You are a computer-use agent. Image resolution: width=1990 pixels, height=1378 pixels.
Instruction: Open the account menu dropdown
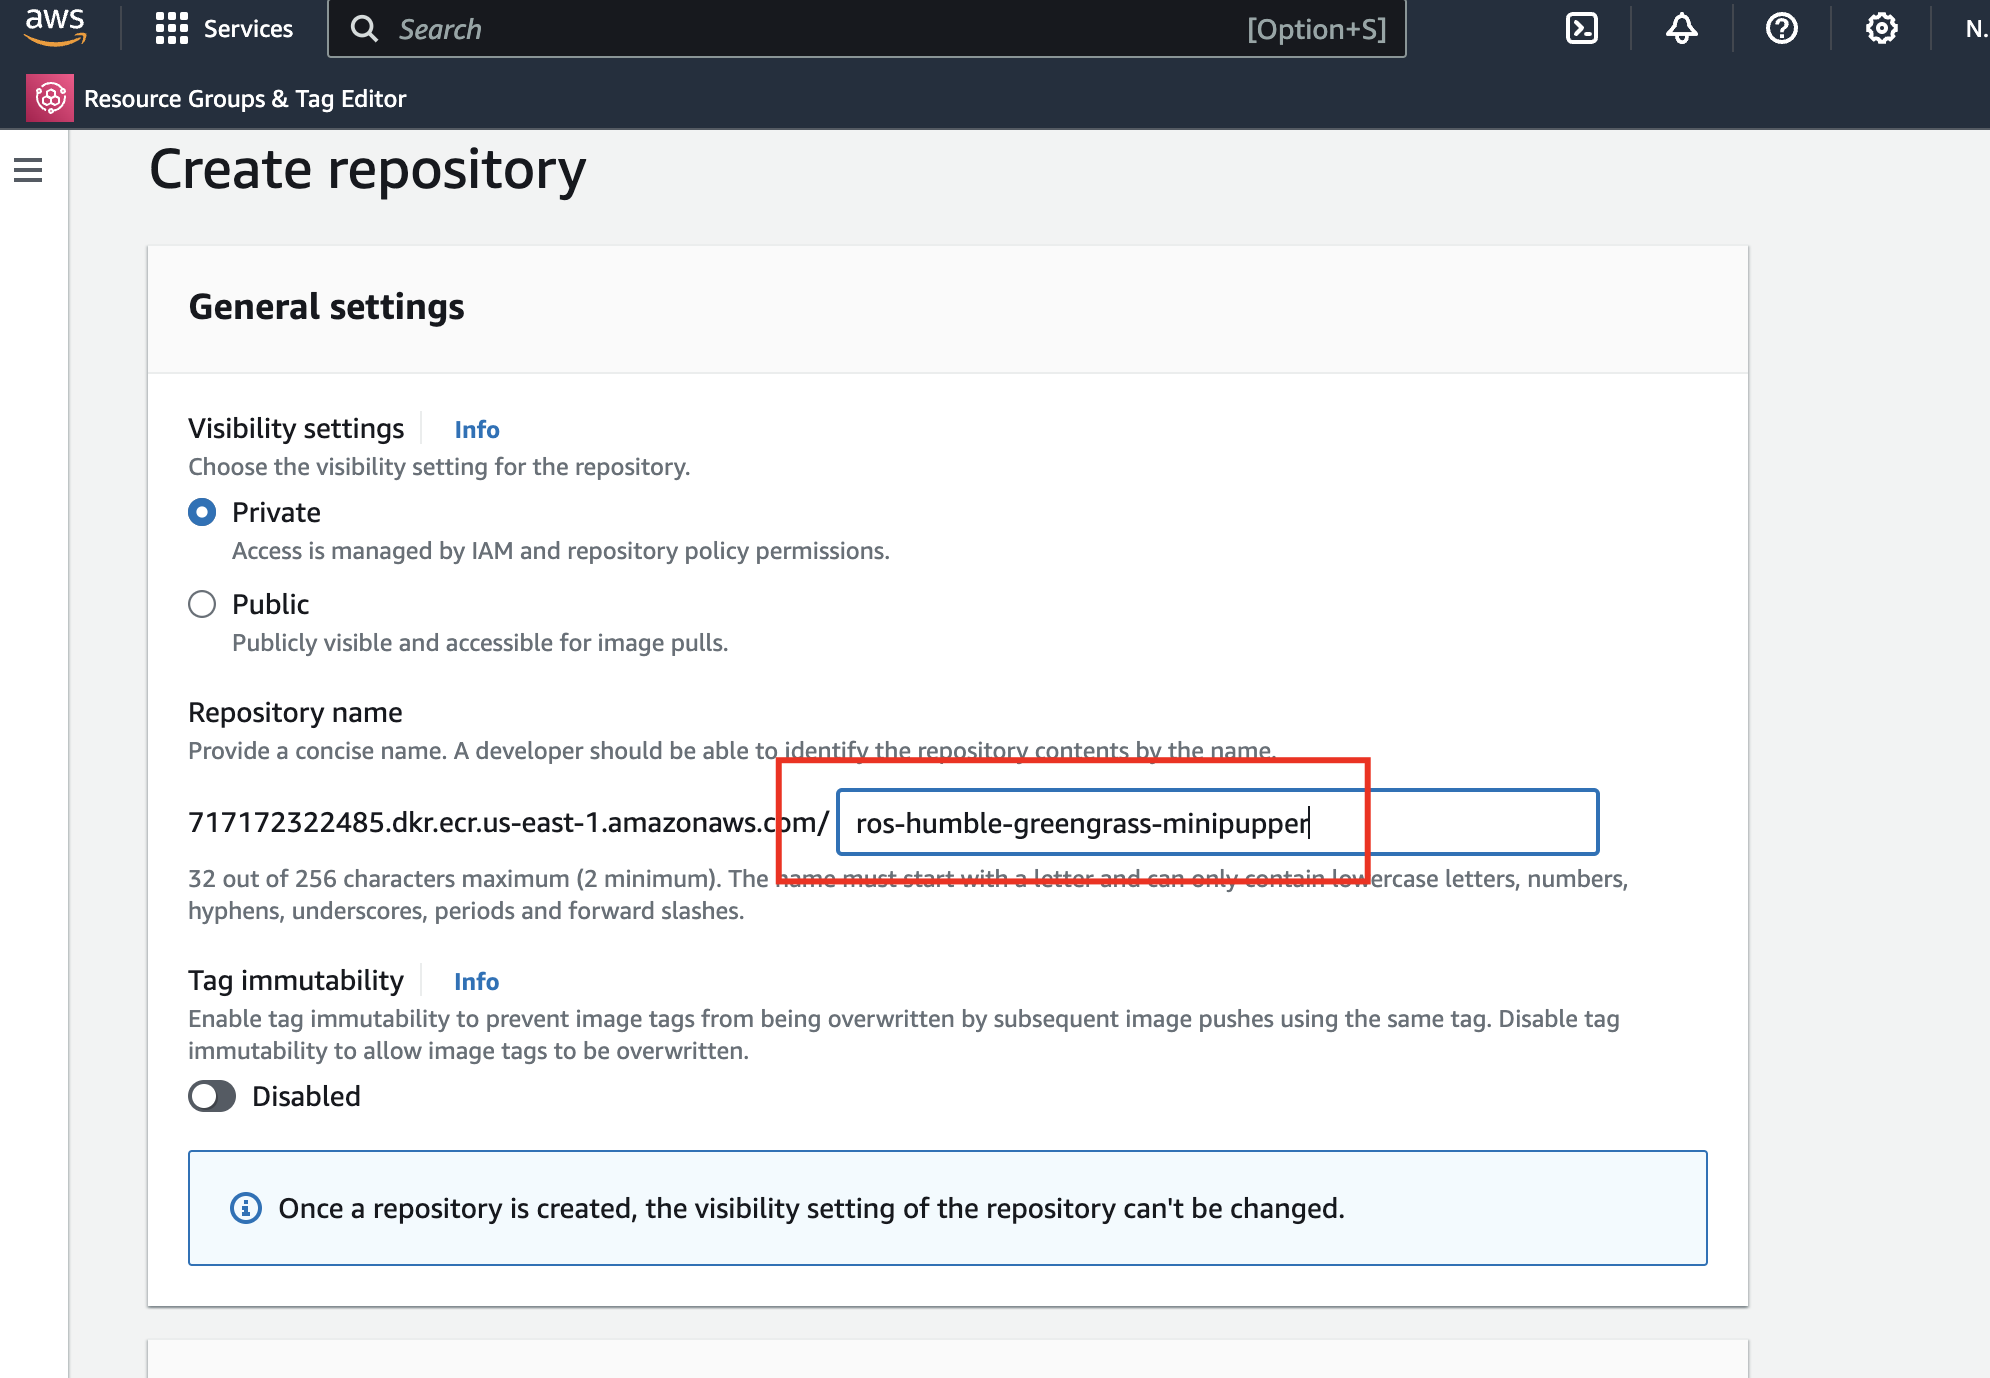(1974, 28)
